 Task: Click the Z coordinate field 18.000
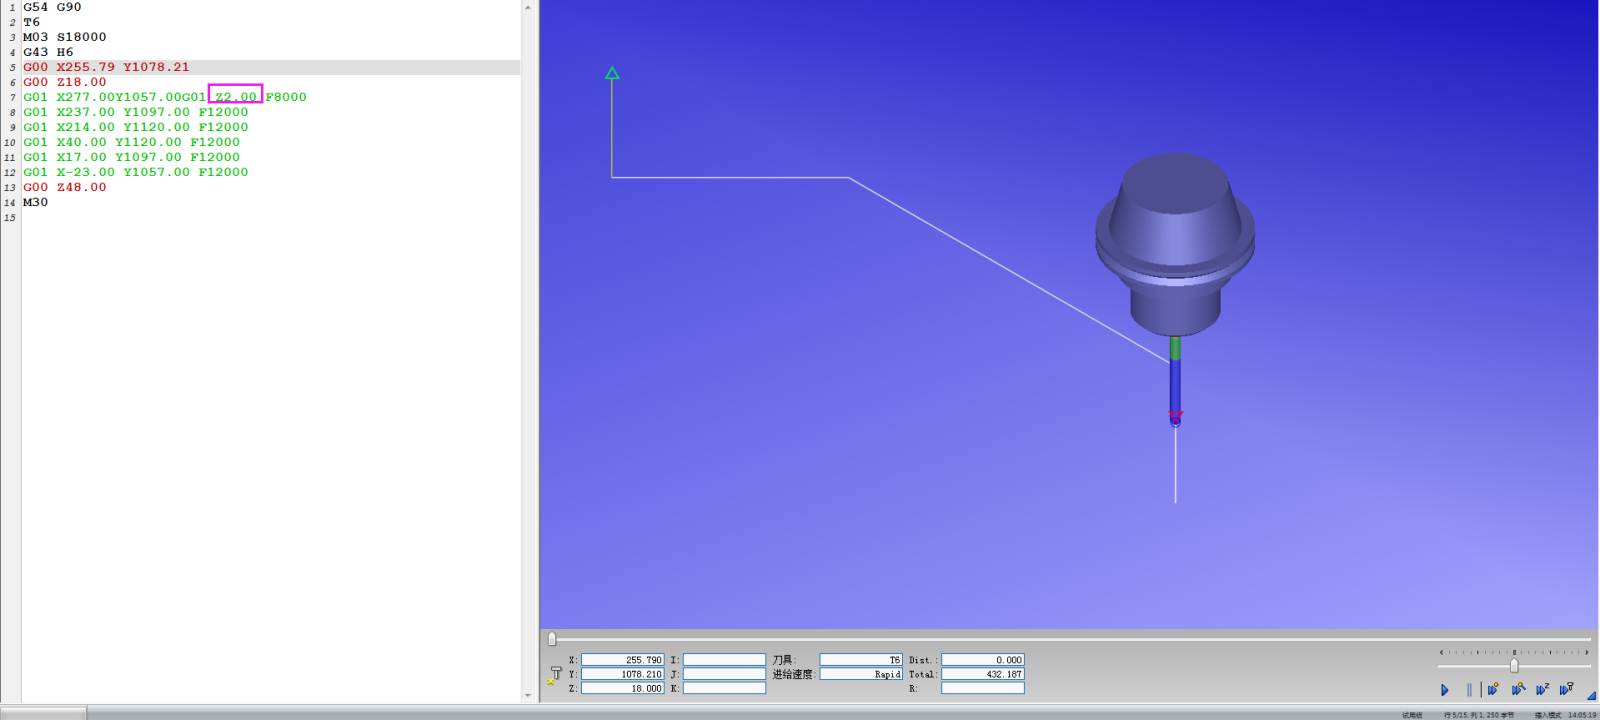(622, 688)
